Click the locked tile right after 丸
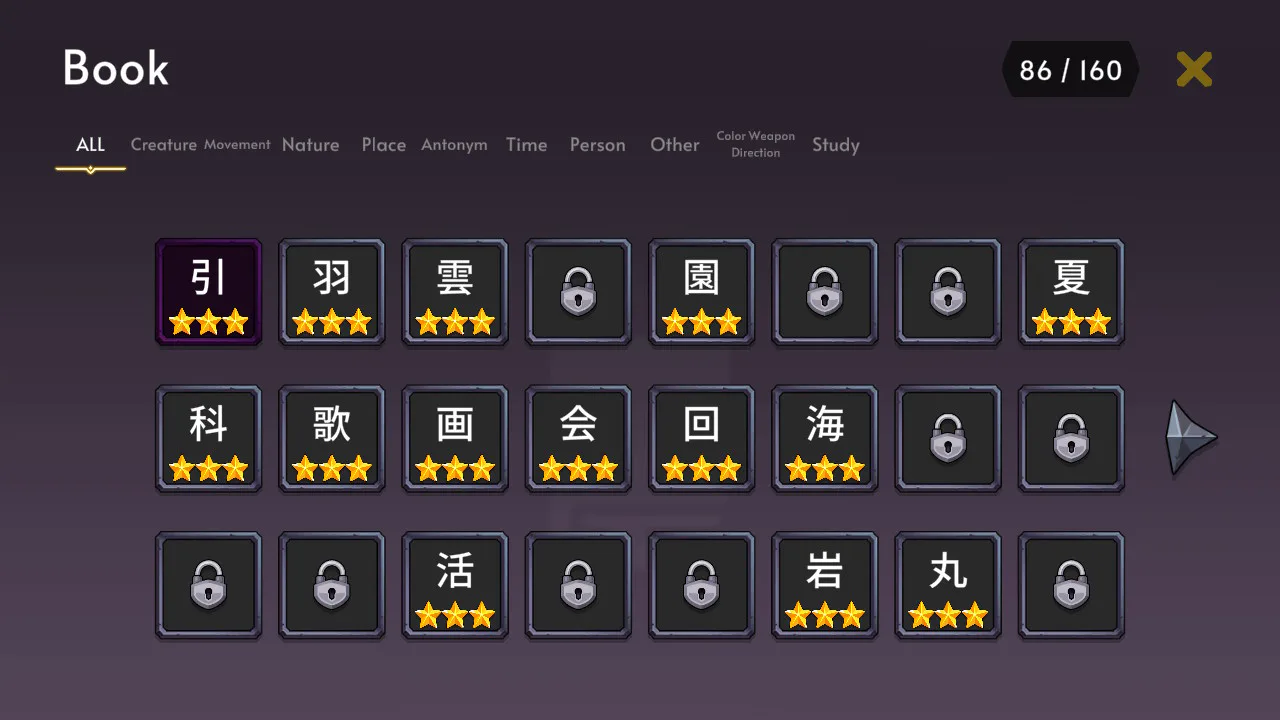 (x=1071, y=586)
